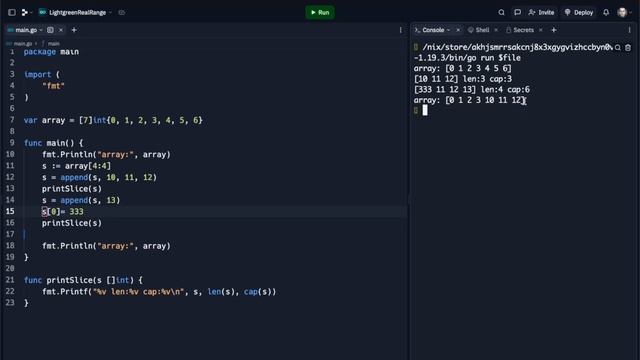Viewport: 640px width, 360px height.
Task: Run the program with the Run button
Action: tap(320, 12)
